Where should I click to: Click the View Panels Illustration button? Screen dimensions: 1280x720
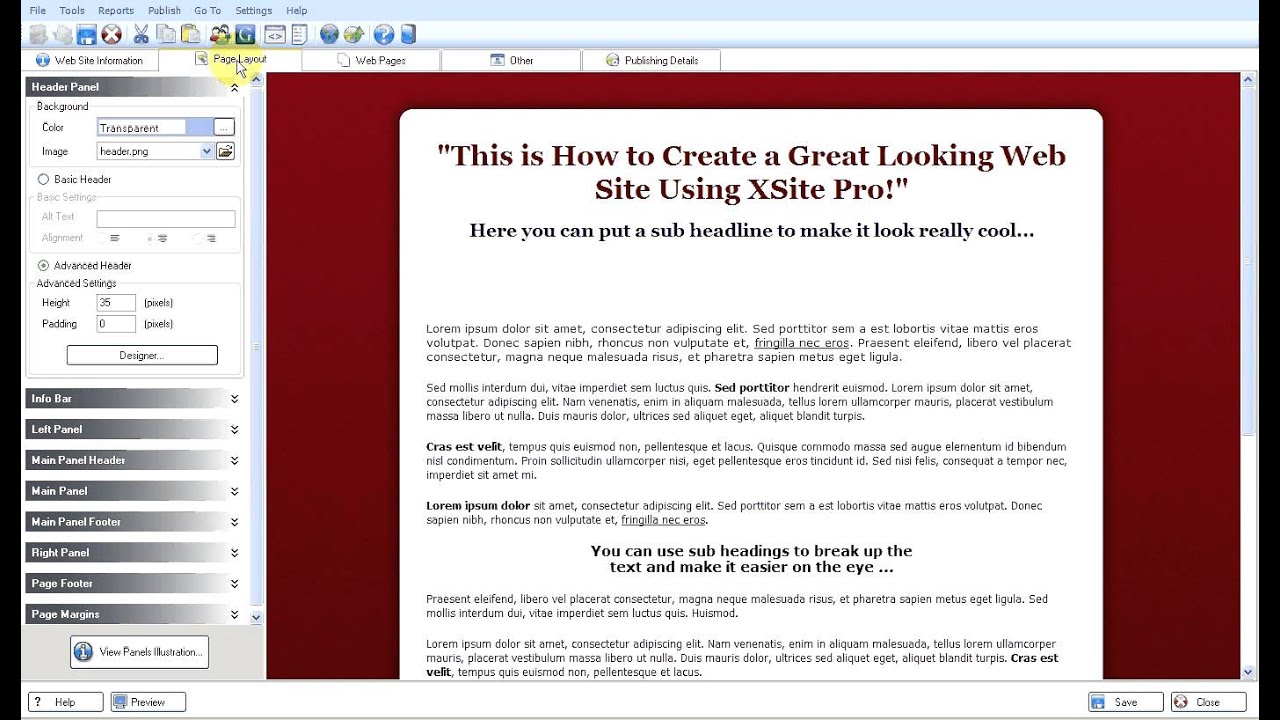coord(139,652)
